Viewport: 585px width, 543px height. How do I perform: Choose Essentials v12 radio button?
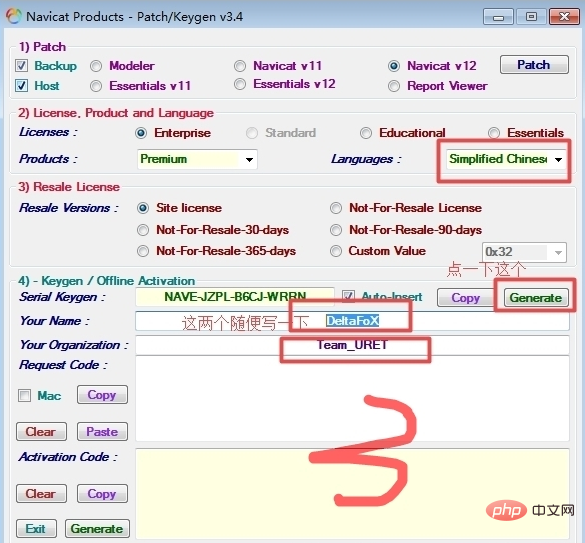coord(240,84)
